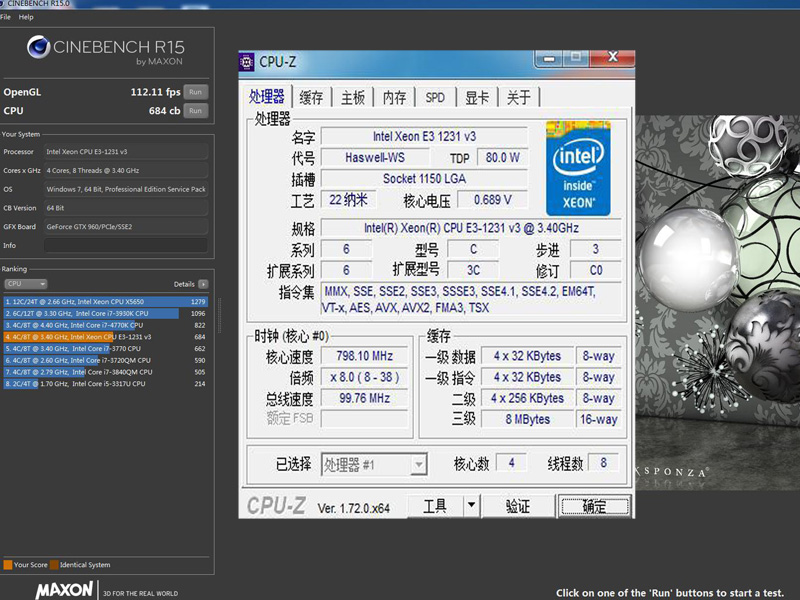
Task: Click the 确定 button in CPU-Z
Action: [594, 506]
